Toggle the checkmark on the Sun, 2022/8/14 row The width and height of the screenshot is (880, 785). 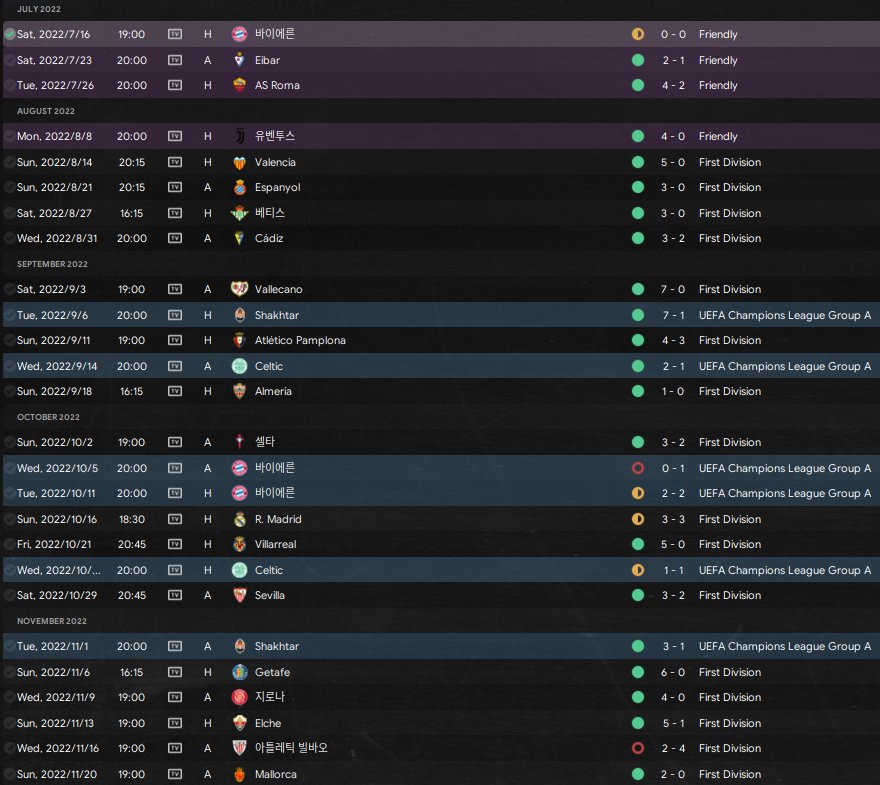coord(10,162)
